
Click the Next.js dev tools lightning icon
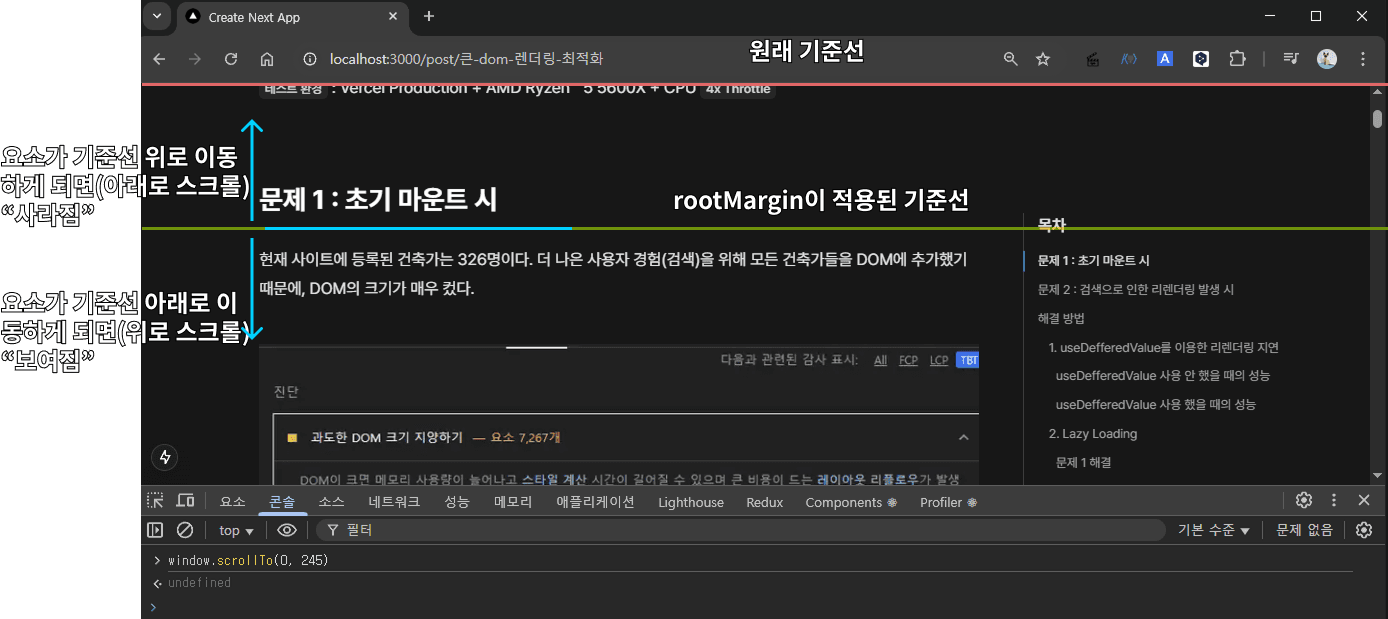tap(165, 457)
